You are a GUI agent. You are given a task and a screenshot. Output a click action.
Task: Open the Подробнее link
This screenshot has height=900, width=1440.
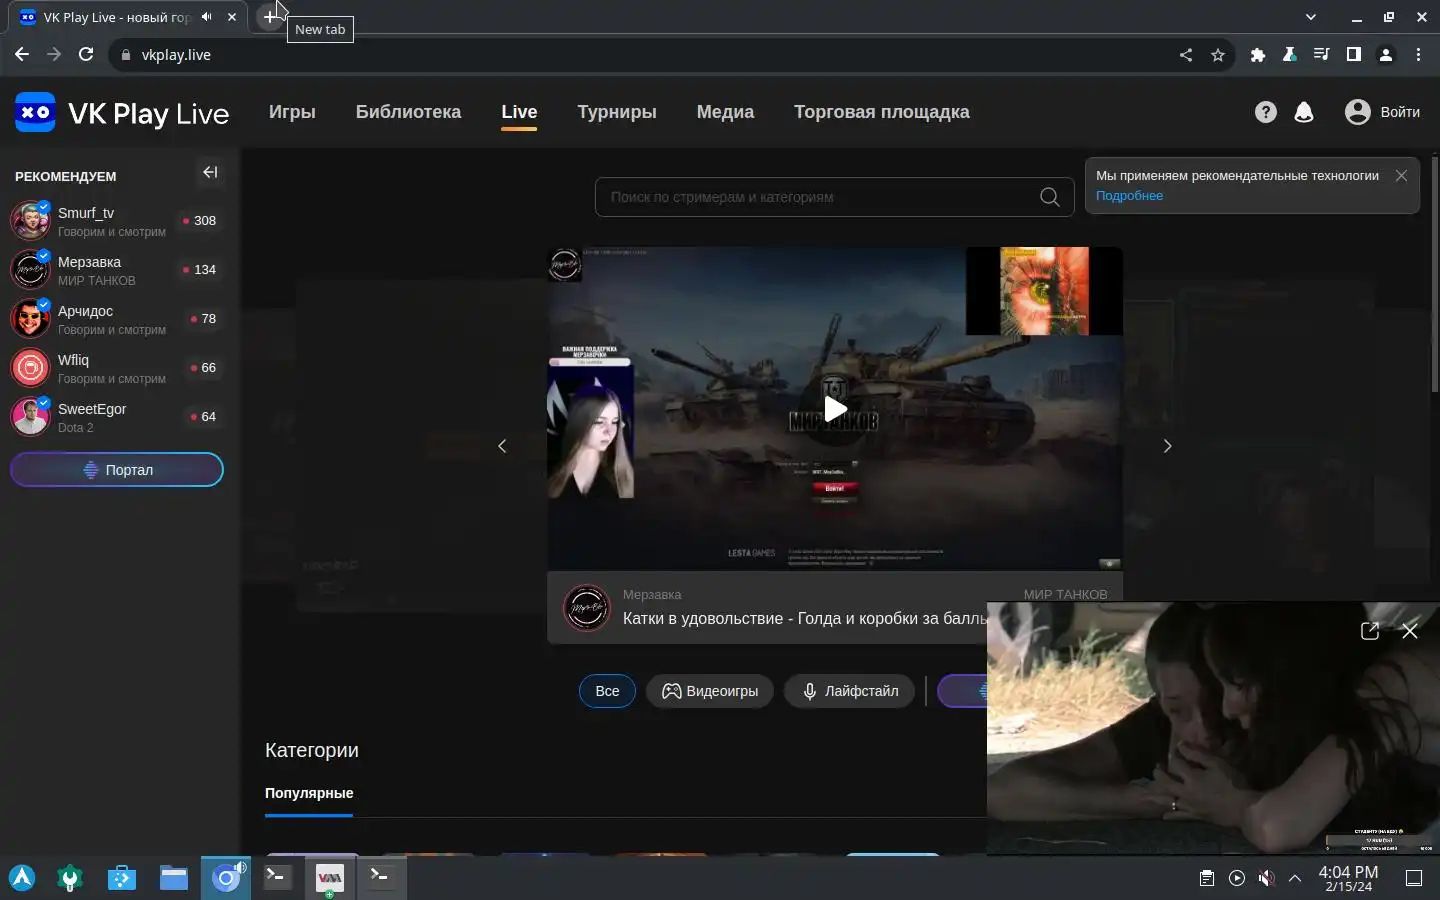(x=1129, y=196)
